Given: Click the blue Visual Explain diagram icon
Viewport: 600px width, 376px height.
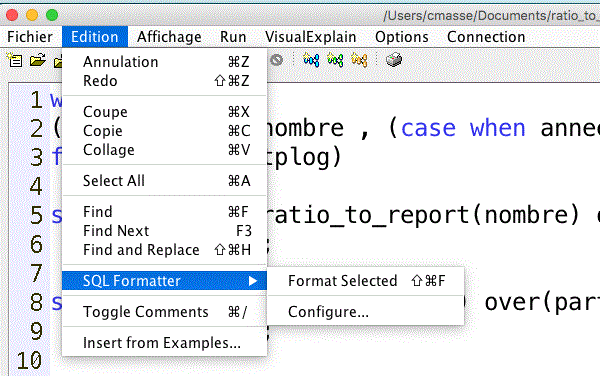Looking at the screenshot, I should coord(311,60).
